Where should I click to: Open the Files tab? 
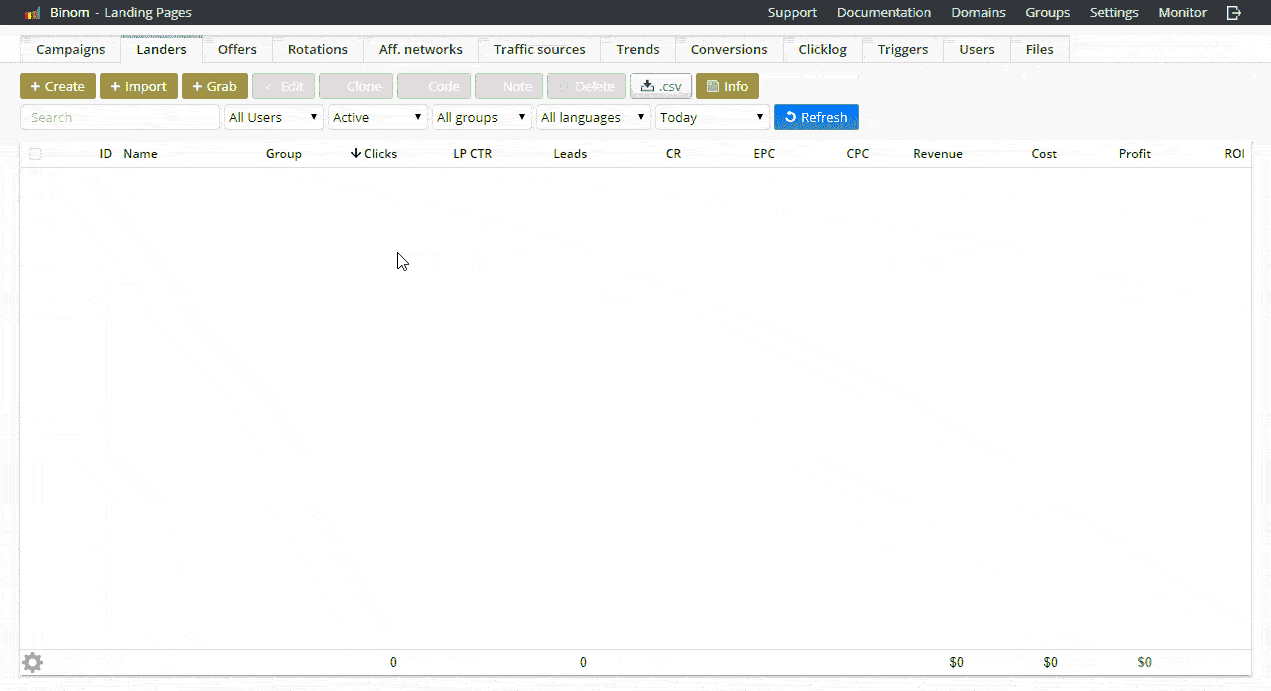(x=1040, y=49)
